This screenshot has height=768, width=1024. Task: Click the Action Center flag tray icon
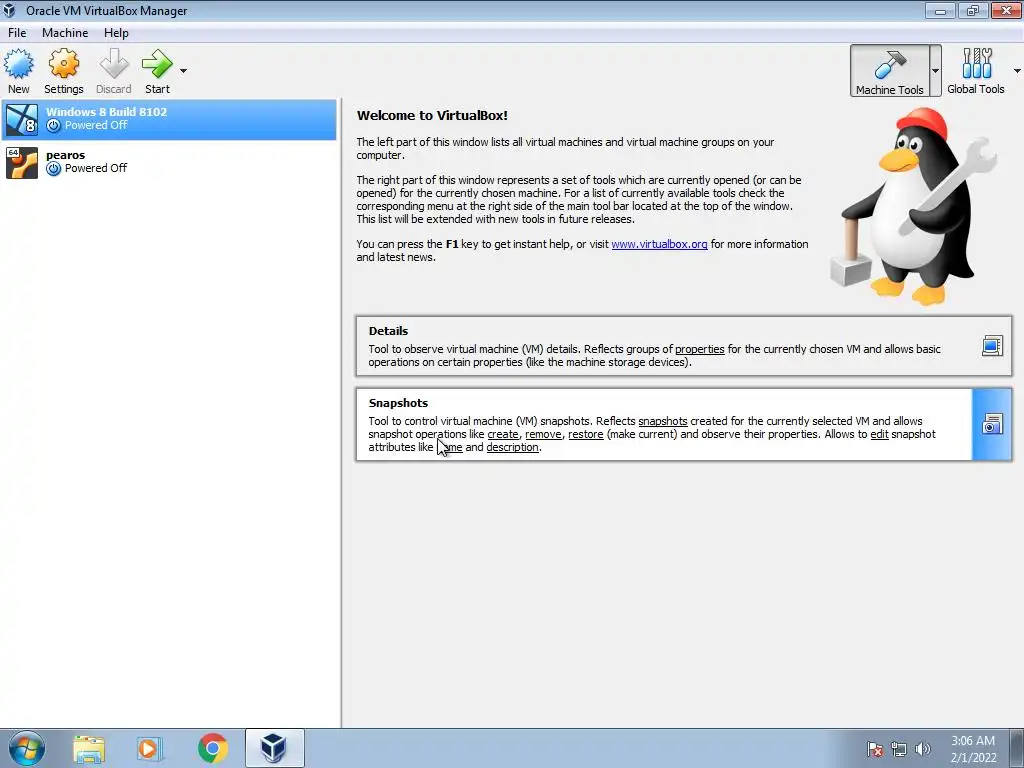(x=874, y=749)
